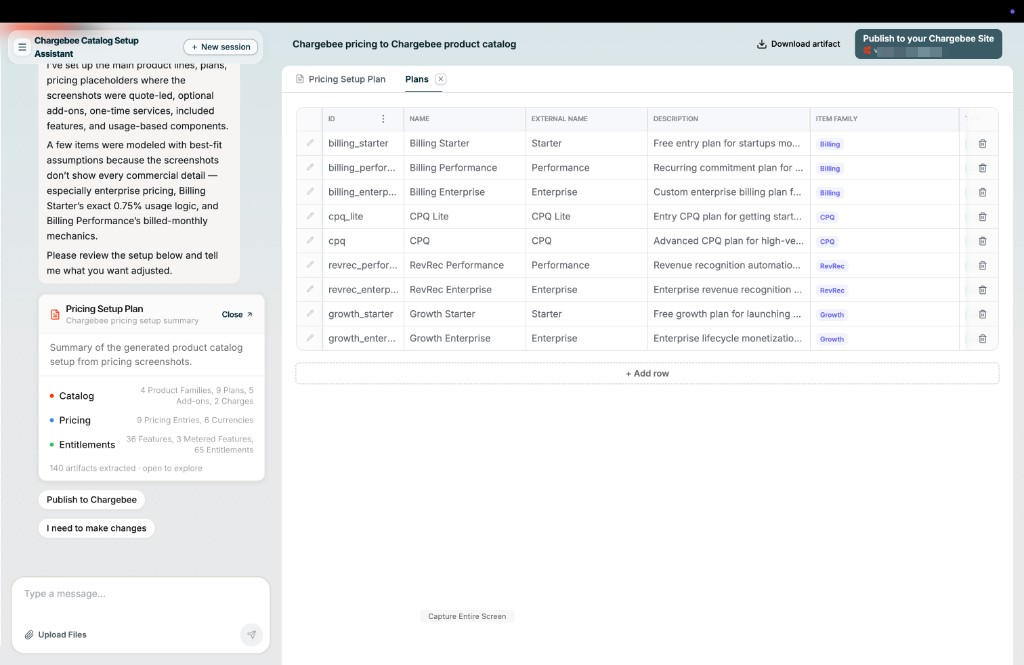Delete the Billing Enterprise row
This screenshot has width=1024, height=665.
(x=982, y=192)
